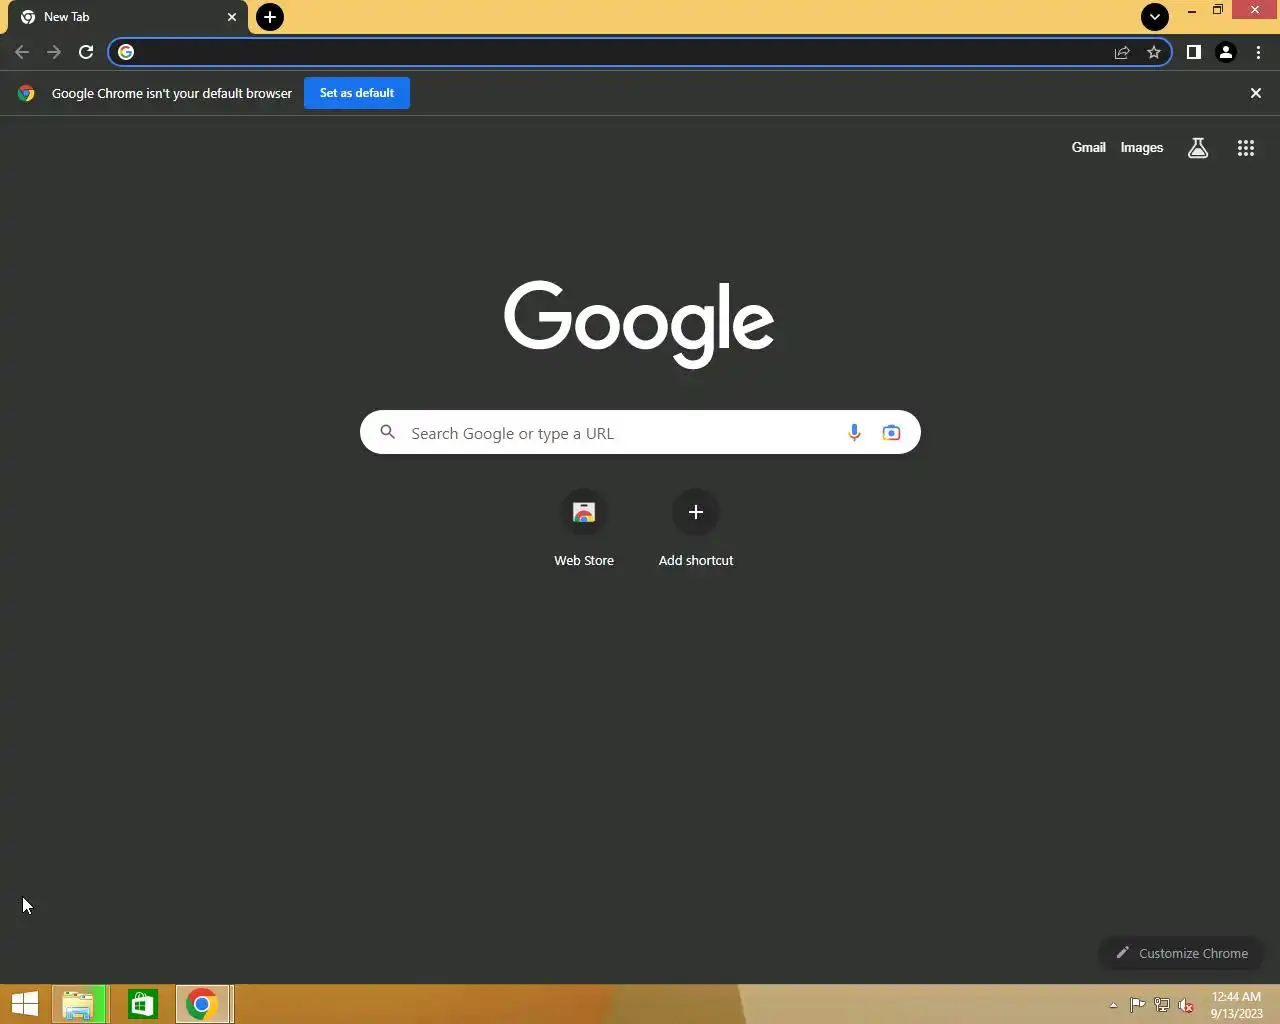Open Action Center flag icon

[x=1138, y=1005]
